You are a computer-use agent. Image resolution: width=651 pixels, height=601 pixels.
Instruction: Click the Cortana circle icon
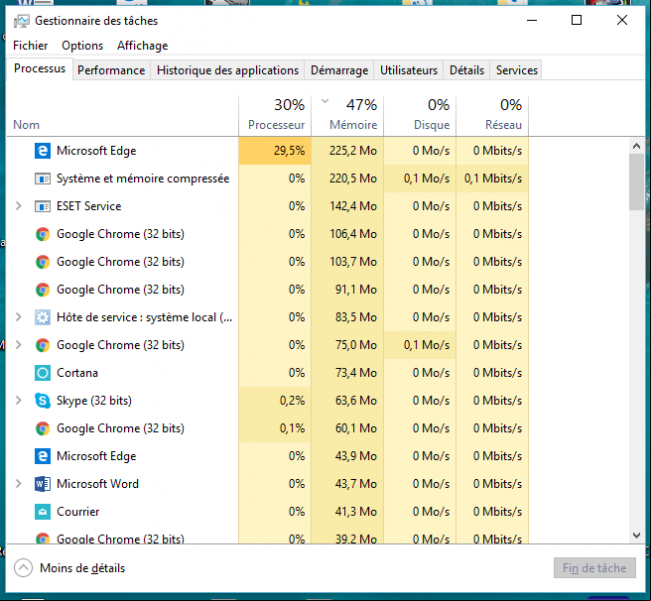click(x=42, y=373)
